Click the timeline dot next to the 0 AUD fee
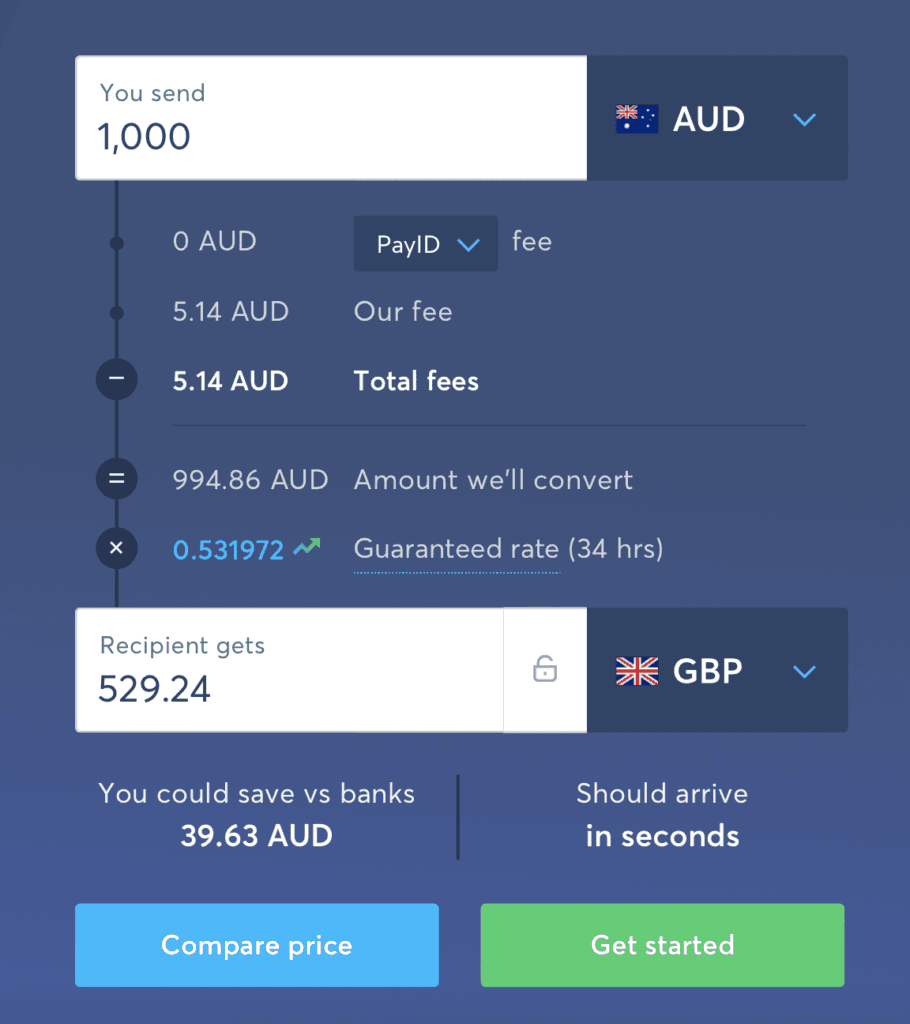 (116, 243)
